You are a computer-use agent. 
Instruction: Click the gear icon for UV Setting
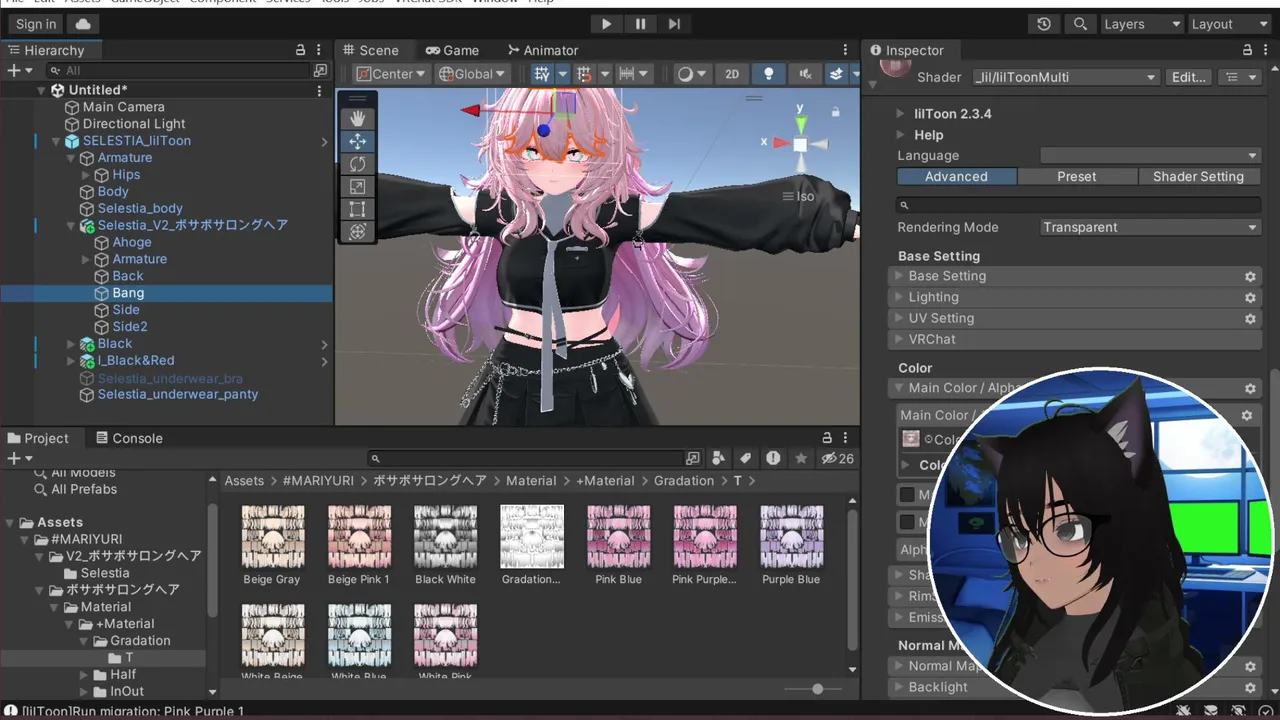(x=1250, y=318)
